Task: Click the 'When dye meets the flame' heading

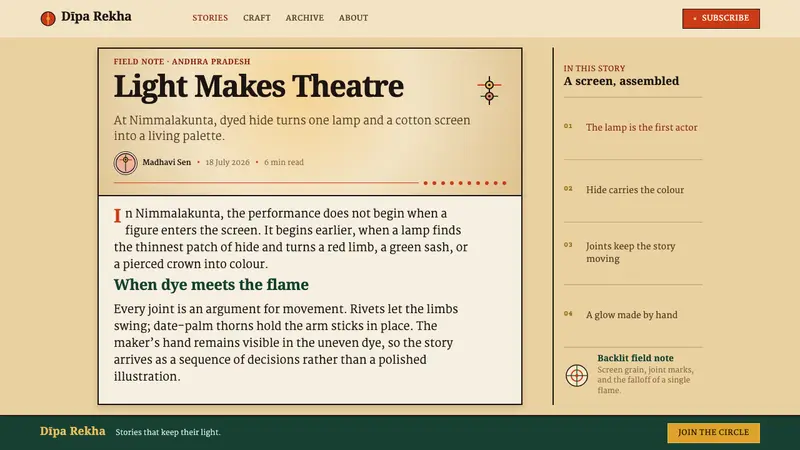Action: [211, 285]
